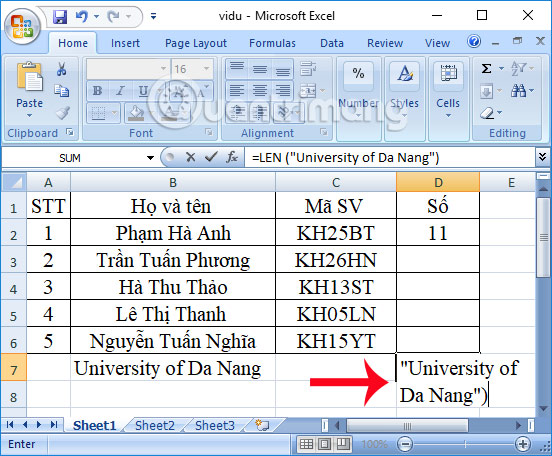Open Find & Select binoculars
552x456 pixels.
tap(519, 91)
